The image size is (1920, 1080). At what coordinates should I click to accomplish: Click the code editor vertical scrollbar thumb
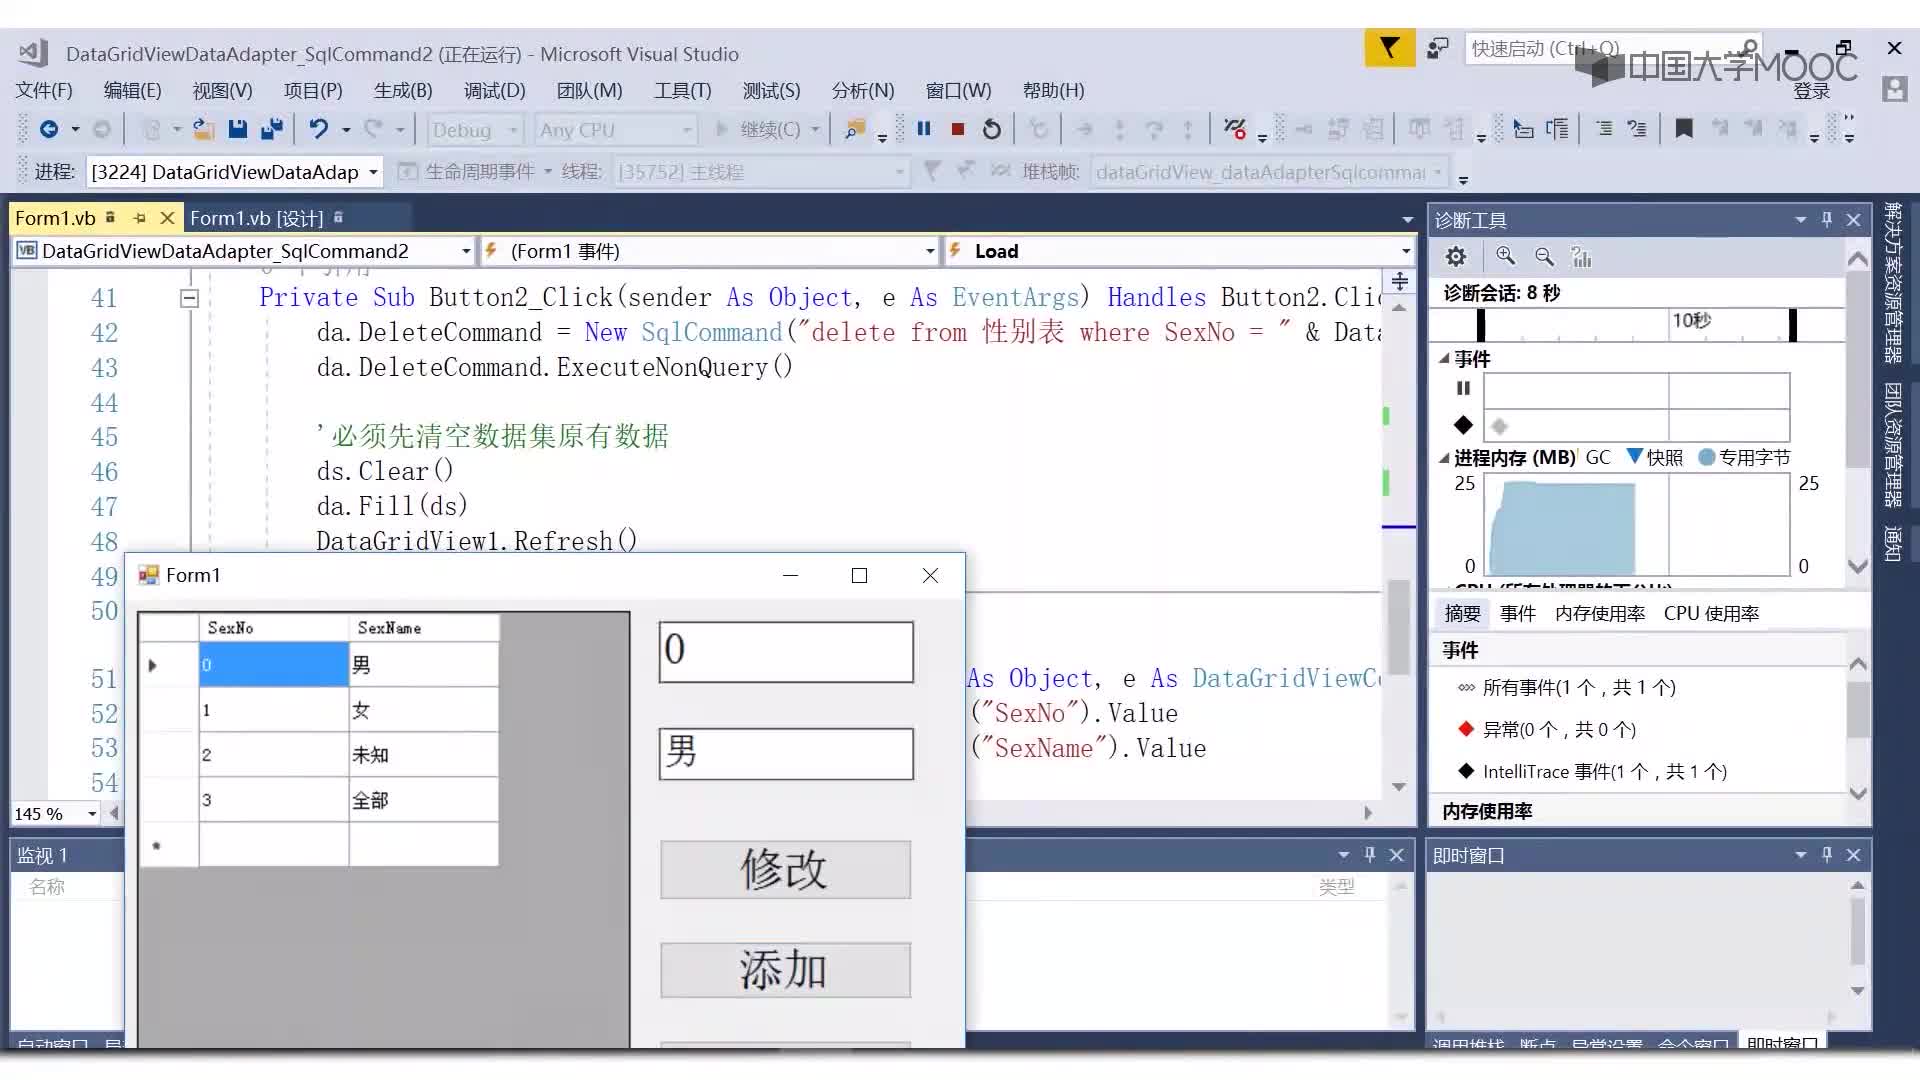[x=1399, y=627]
